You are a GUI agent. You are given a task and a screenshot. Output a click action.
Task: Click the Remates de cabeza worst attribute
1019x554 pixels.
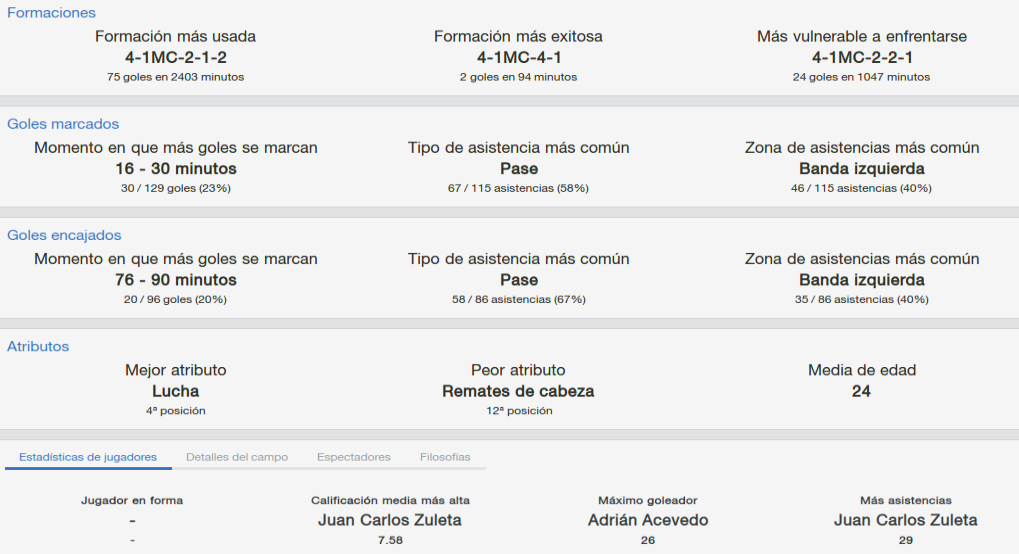(519, 391)
